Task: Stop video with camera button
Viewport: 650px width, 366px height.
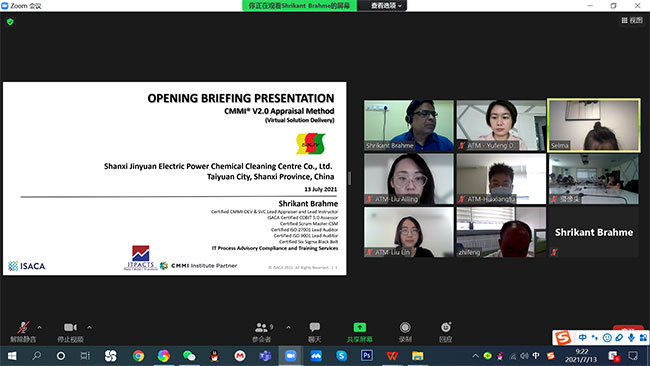Action: [x=70, y=327]
